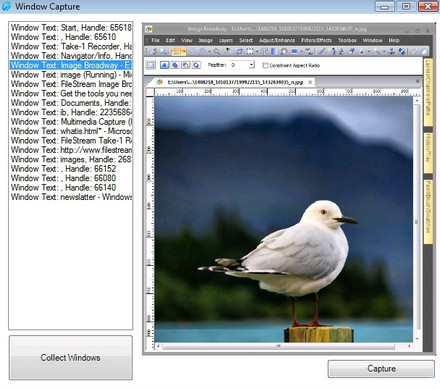The width and height of the screenshot is (440, 389).
Task: Select the highlighted rectangular marquee tool
Action: pos(178,51)
